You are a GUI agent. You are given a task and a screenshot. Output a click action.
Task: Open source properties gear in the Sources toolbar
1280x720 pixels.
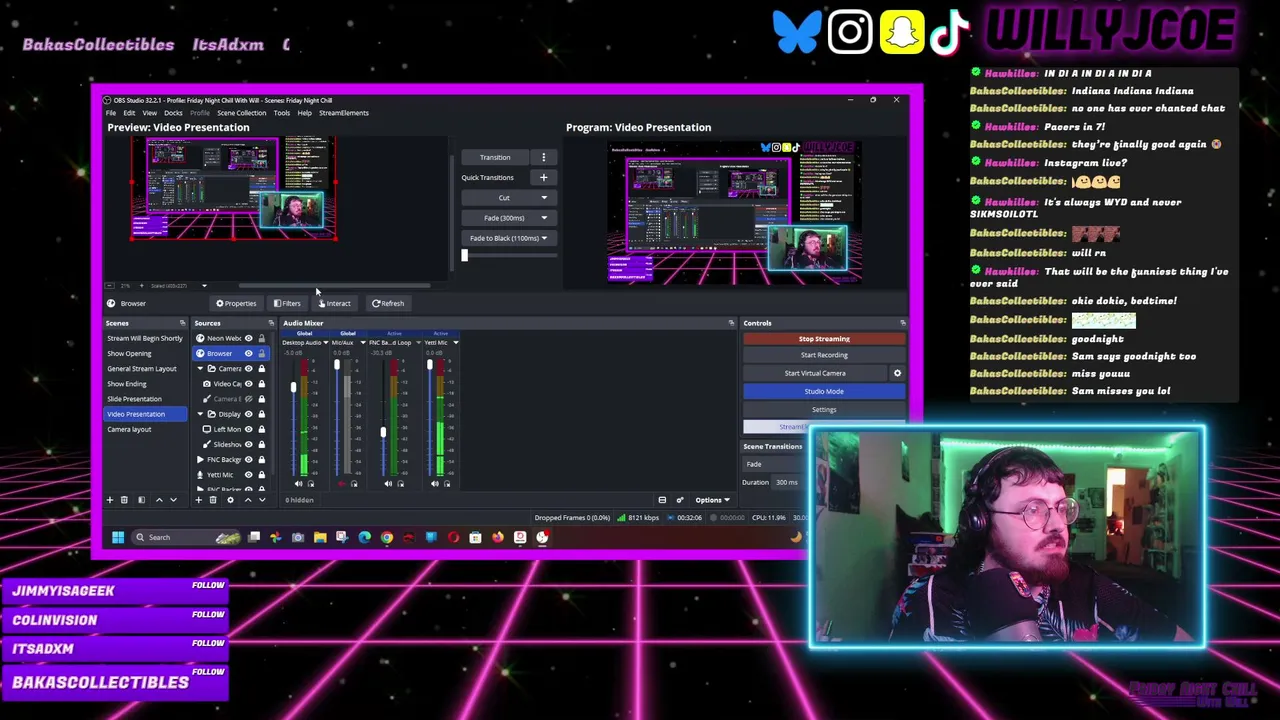[230, 500]
